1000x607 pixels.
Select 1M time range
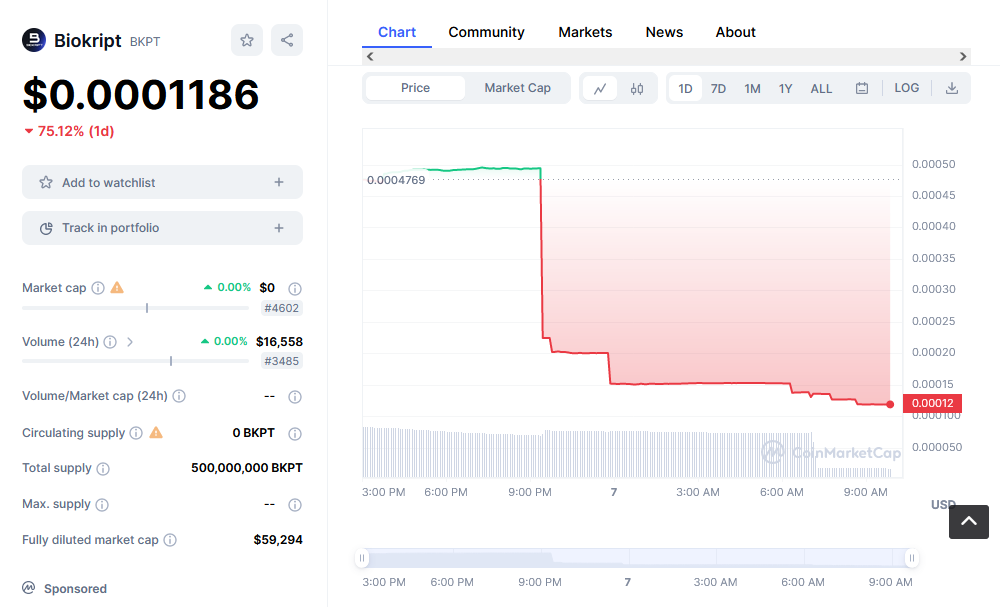[x=752, y=89]
